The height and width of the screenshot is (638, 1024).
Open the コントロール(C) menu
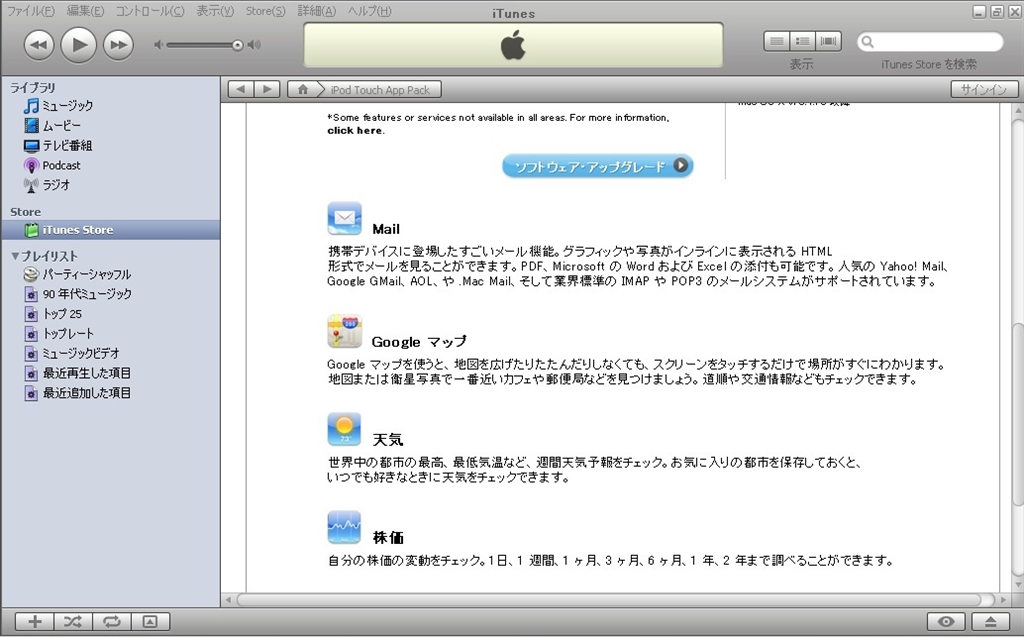tap(150, 10)
